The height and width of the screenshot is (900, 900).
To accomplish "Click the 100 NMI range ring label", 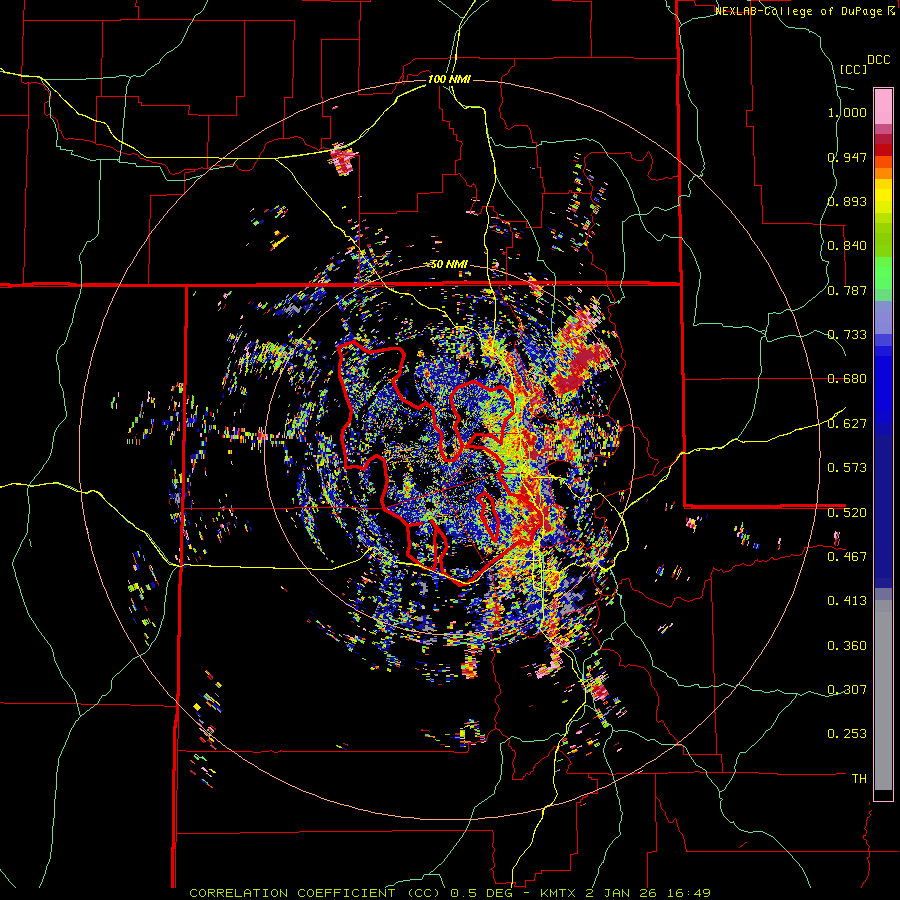I will click(x=449, y=79).
